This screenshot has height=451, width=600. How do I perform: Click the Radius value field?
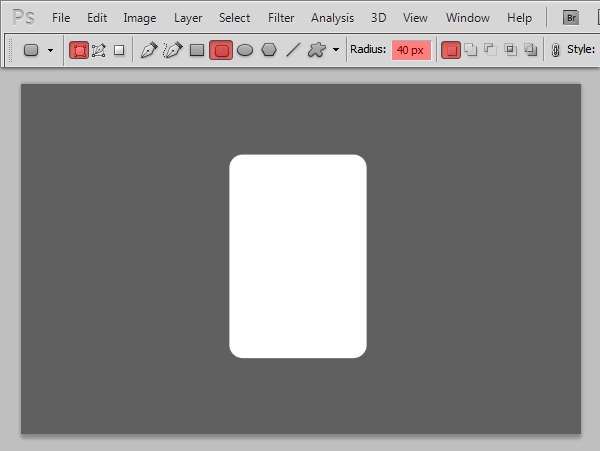point(411,50)
